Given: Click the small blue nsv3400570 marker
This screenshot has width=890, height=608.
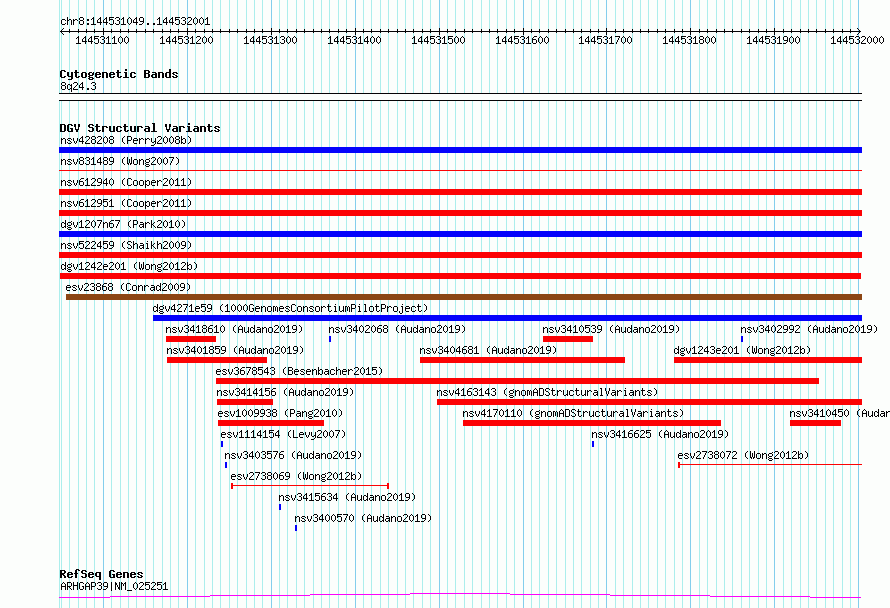Looking at the screenshot, I should 296,528.
